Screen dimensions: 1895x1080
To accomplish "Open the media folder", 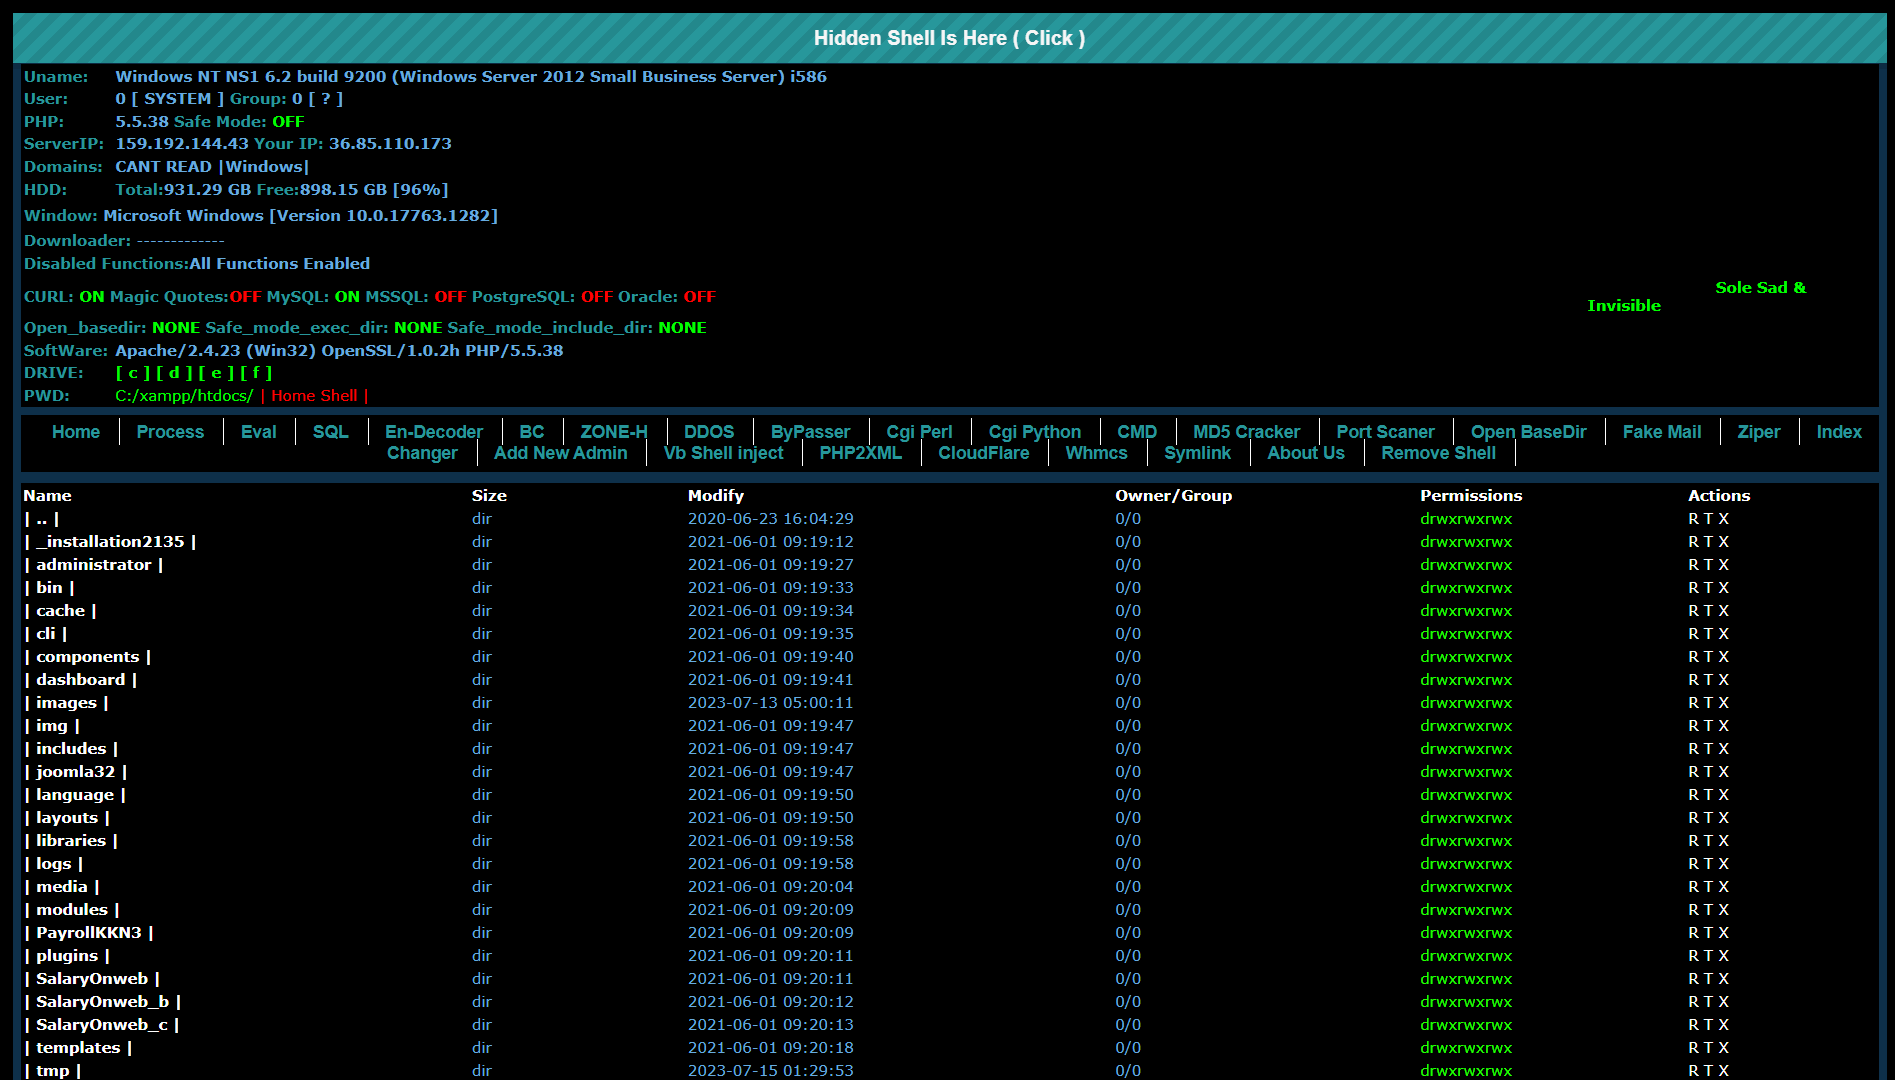I will [x=62, y=887].
